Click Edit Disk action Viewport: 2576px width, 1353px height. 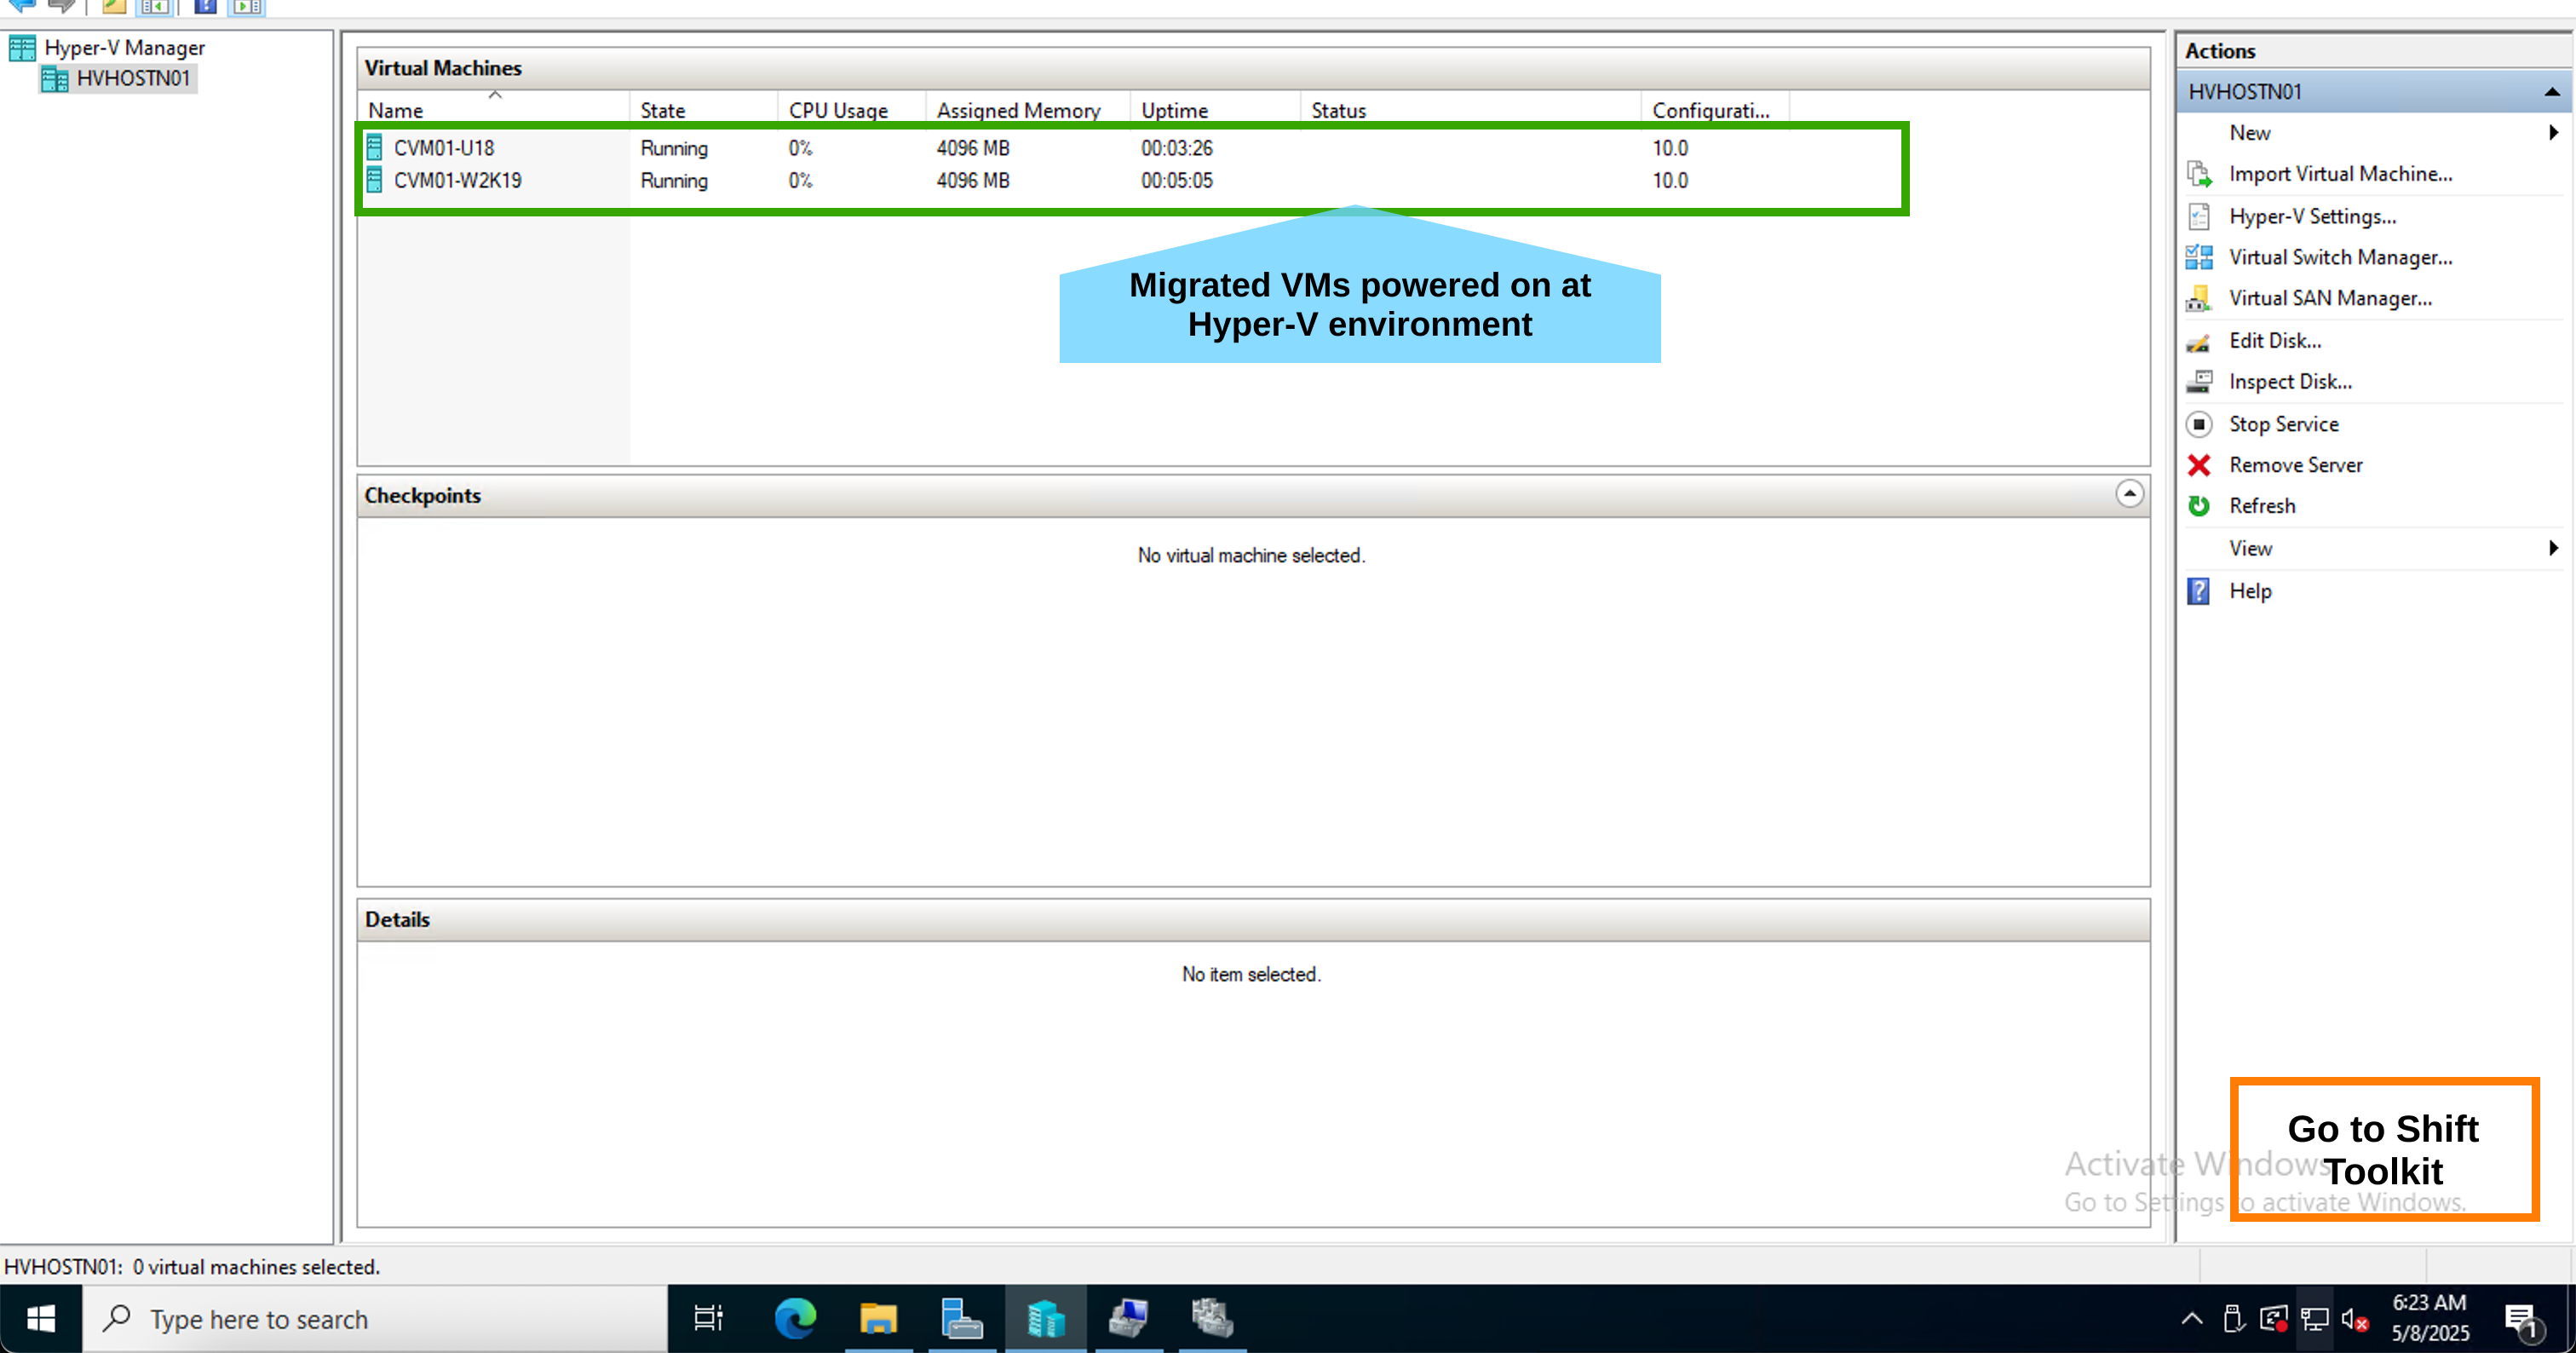tap(2275, 341)
